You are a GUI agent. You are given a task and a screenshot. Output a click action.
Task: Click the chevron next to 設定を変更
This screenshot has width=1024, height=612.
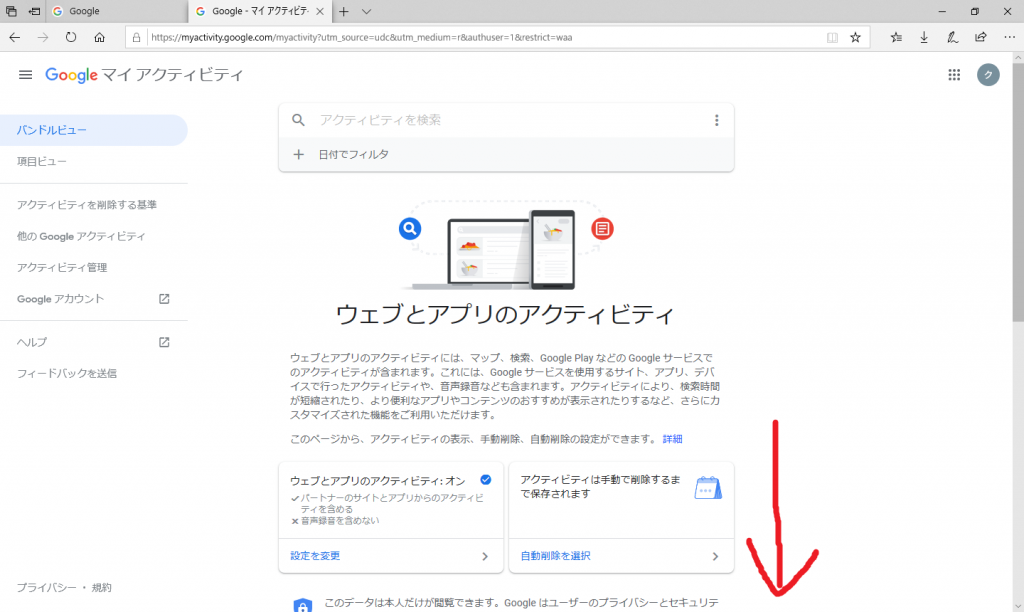485,556
